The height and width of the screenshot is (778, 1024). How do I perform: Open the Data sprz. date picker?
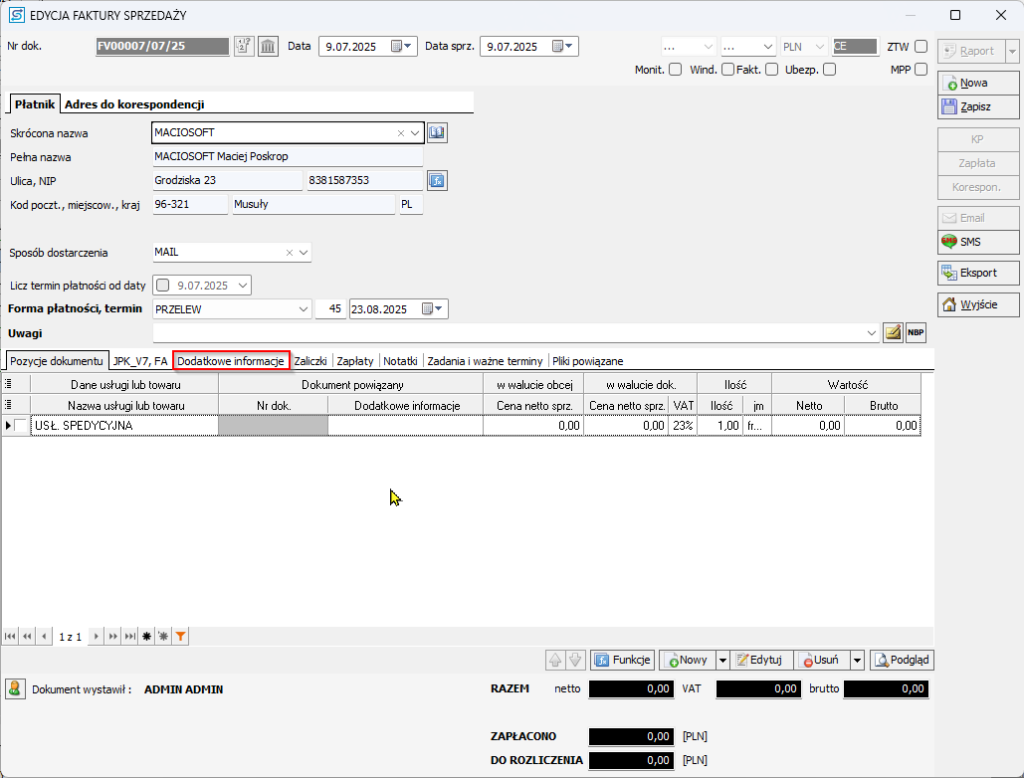click(567, 46)
